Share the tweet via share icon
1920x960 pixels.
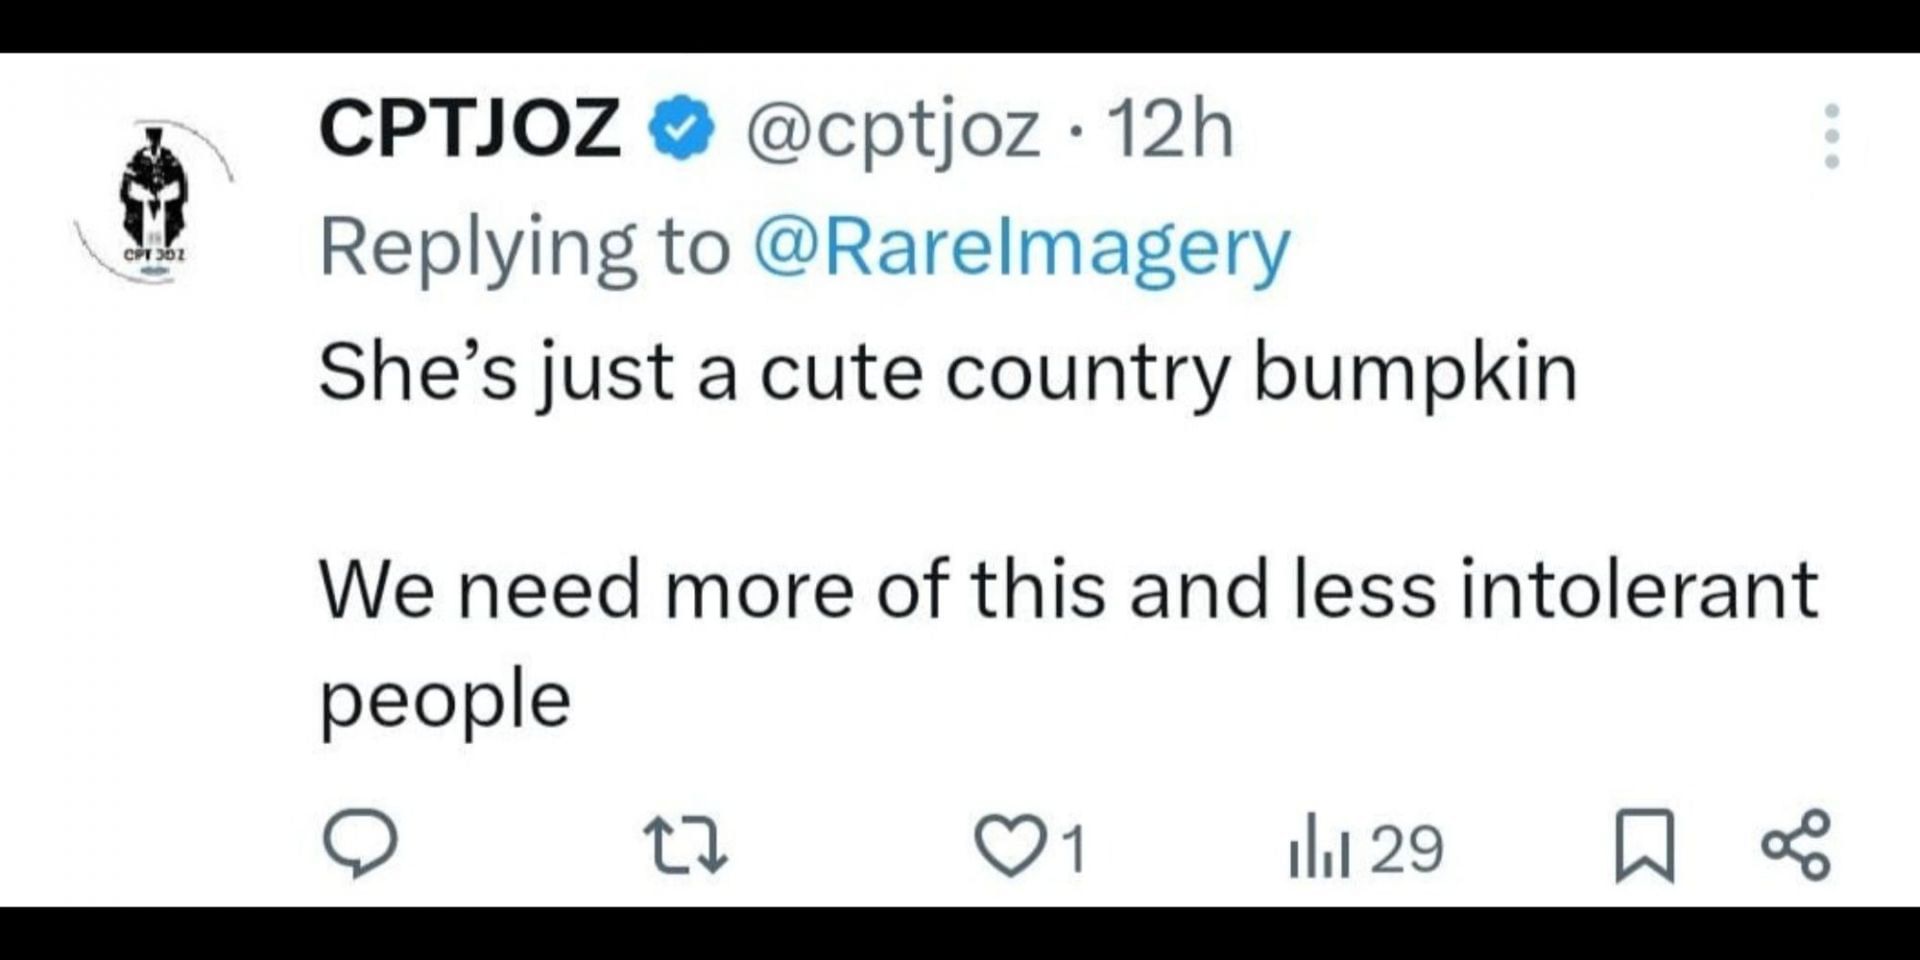[1796, 845]
